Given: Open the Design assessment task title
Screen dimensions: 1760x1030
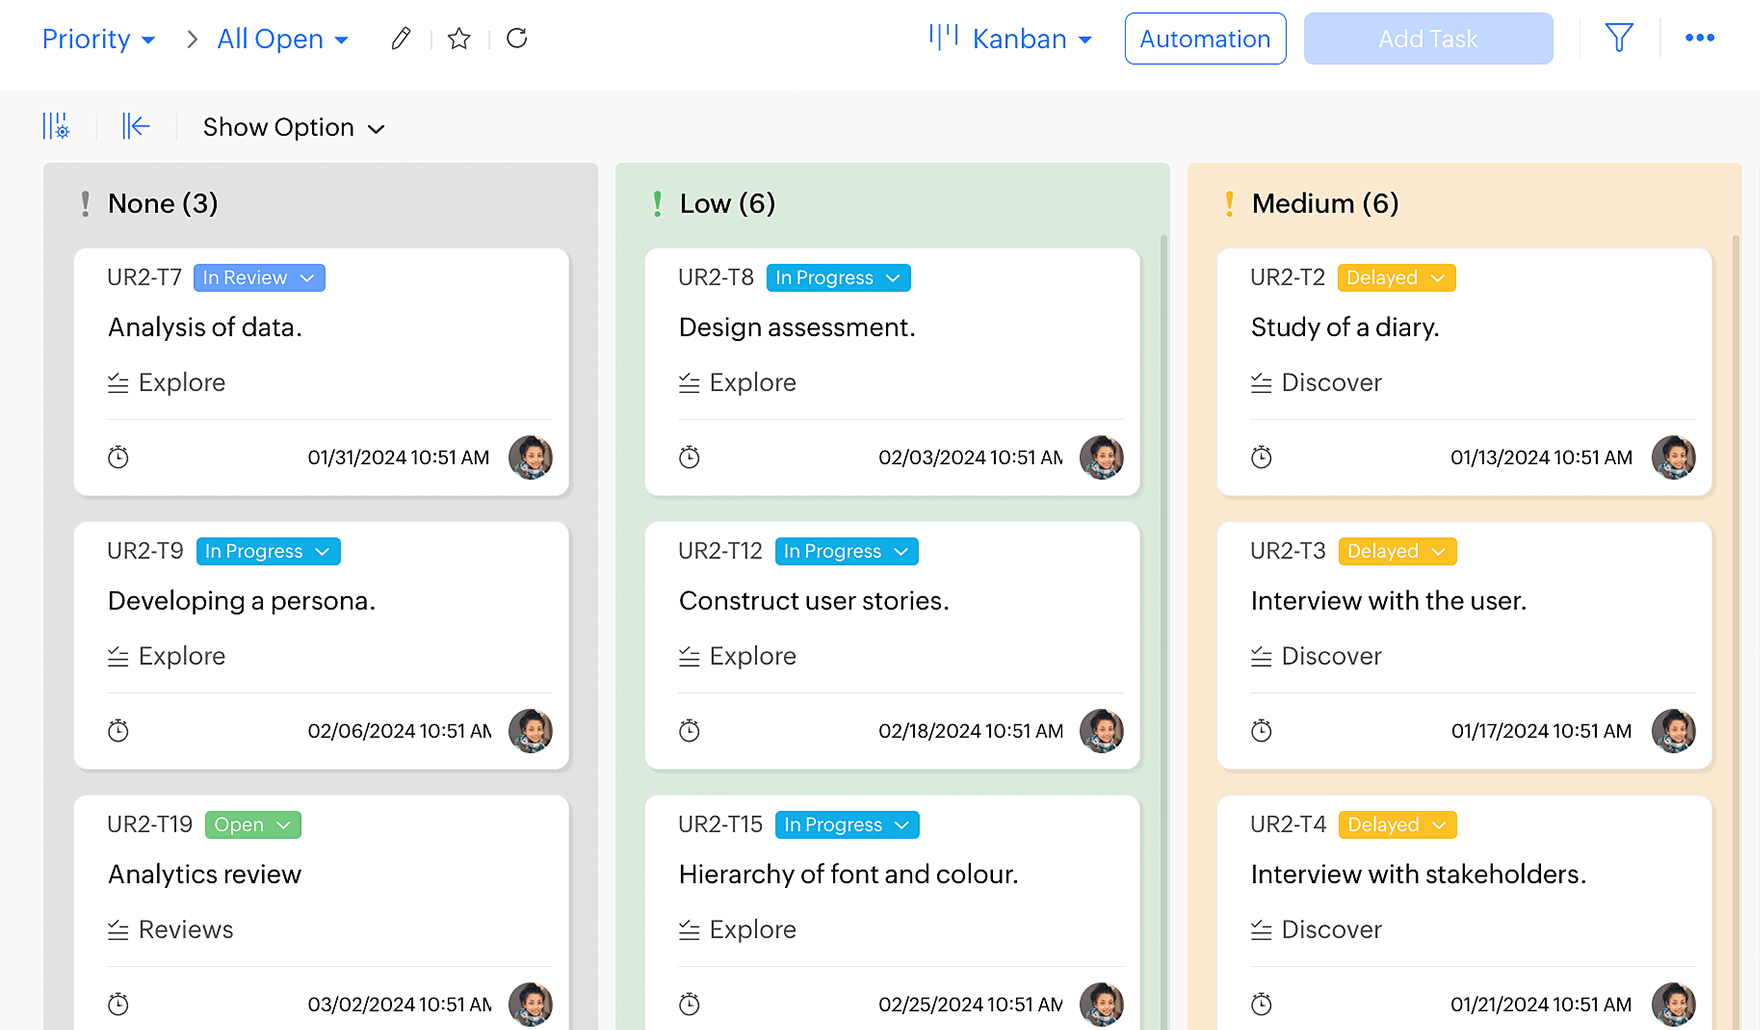Looking at the screenshot, I should tap(796, 328).
